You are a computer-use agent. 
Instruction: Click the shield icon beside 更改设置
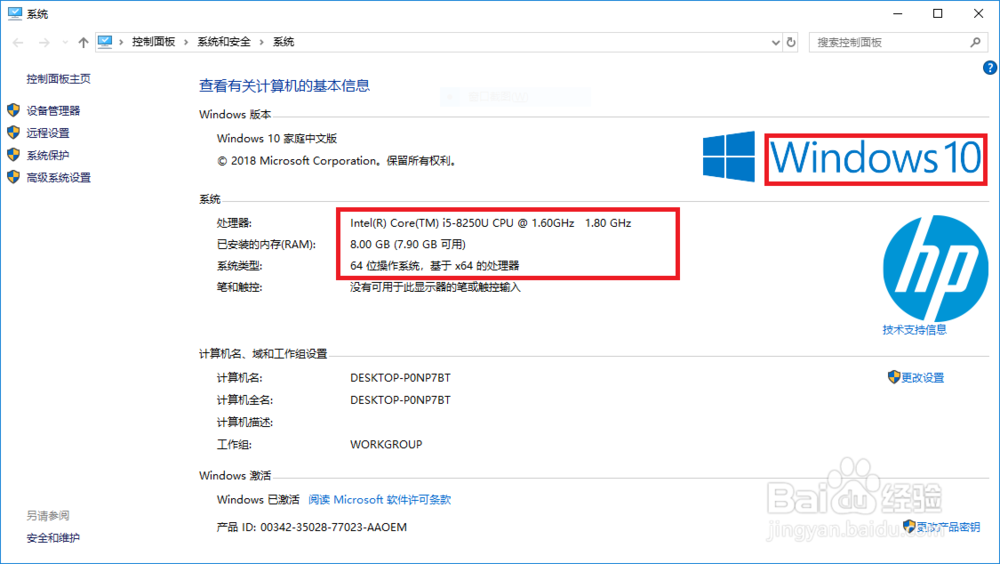point(893,377)
